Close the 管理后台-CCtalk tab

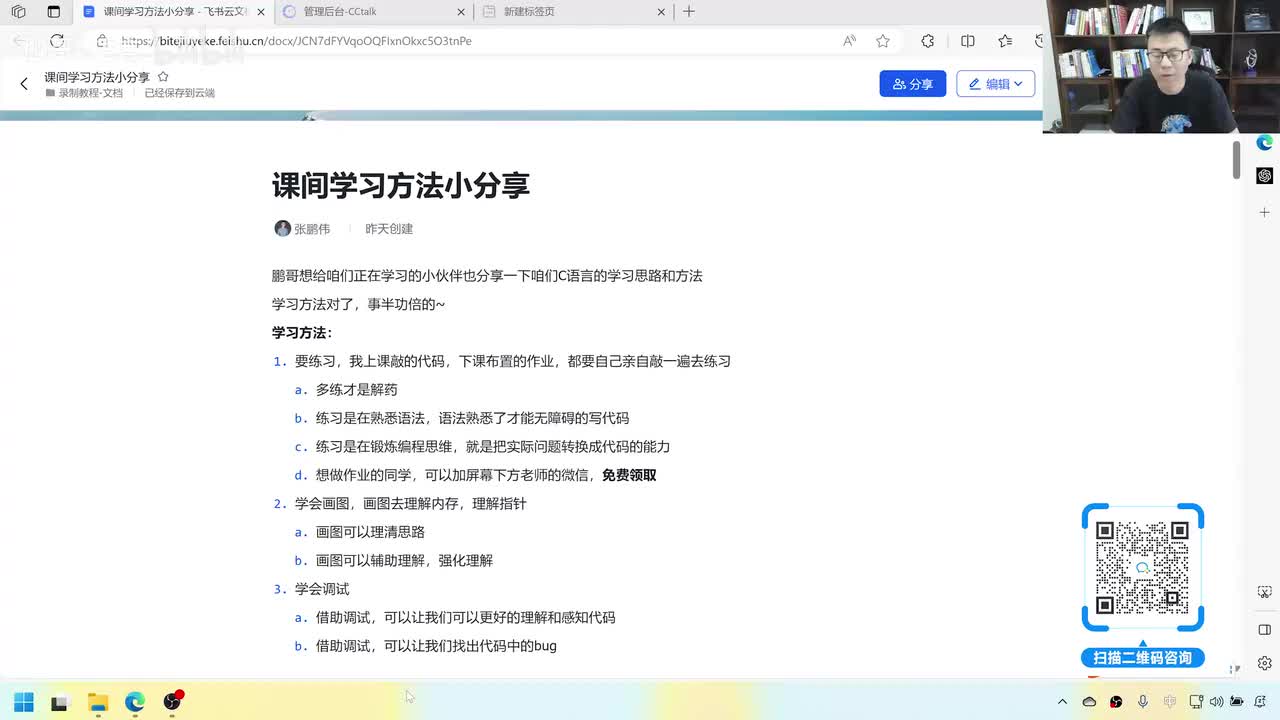tap(462, 12)
